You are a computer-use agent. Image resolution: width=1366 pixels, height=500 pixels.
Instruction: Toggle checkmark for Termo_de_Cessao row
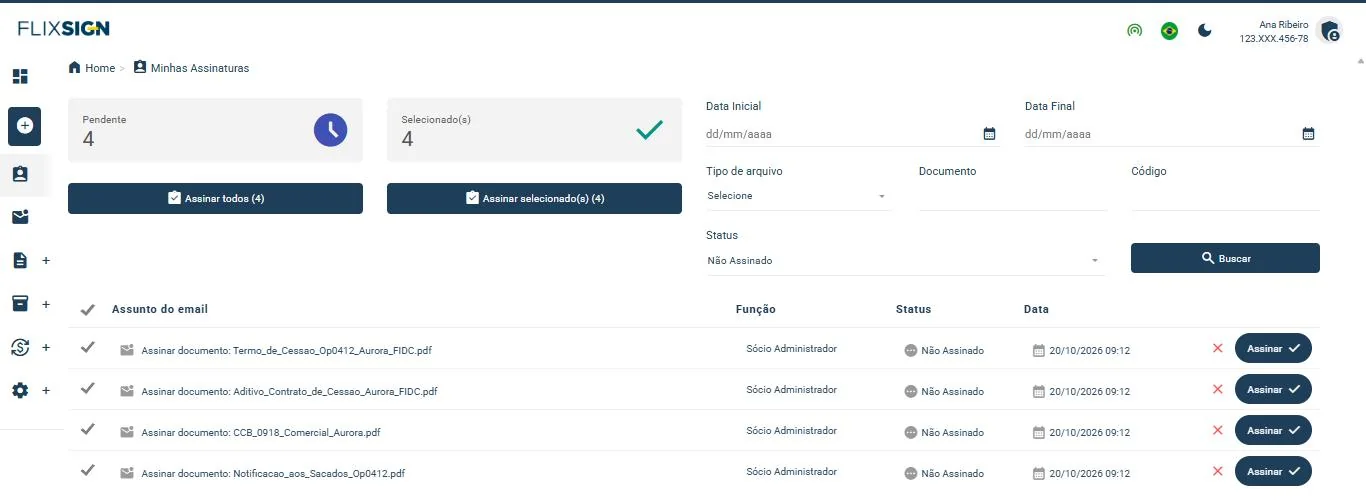tap(88, 347)
